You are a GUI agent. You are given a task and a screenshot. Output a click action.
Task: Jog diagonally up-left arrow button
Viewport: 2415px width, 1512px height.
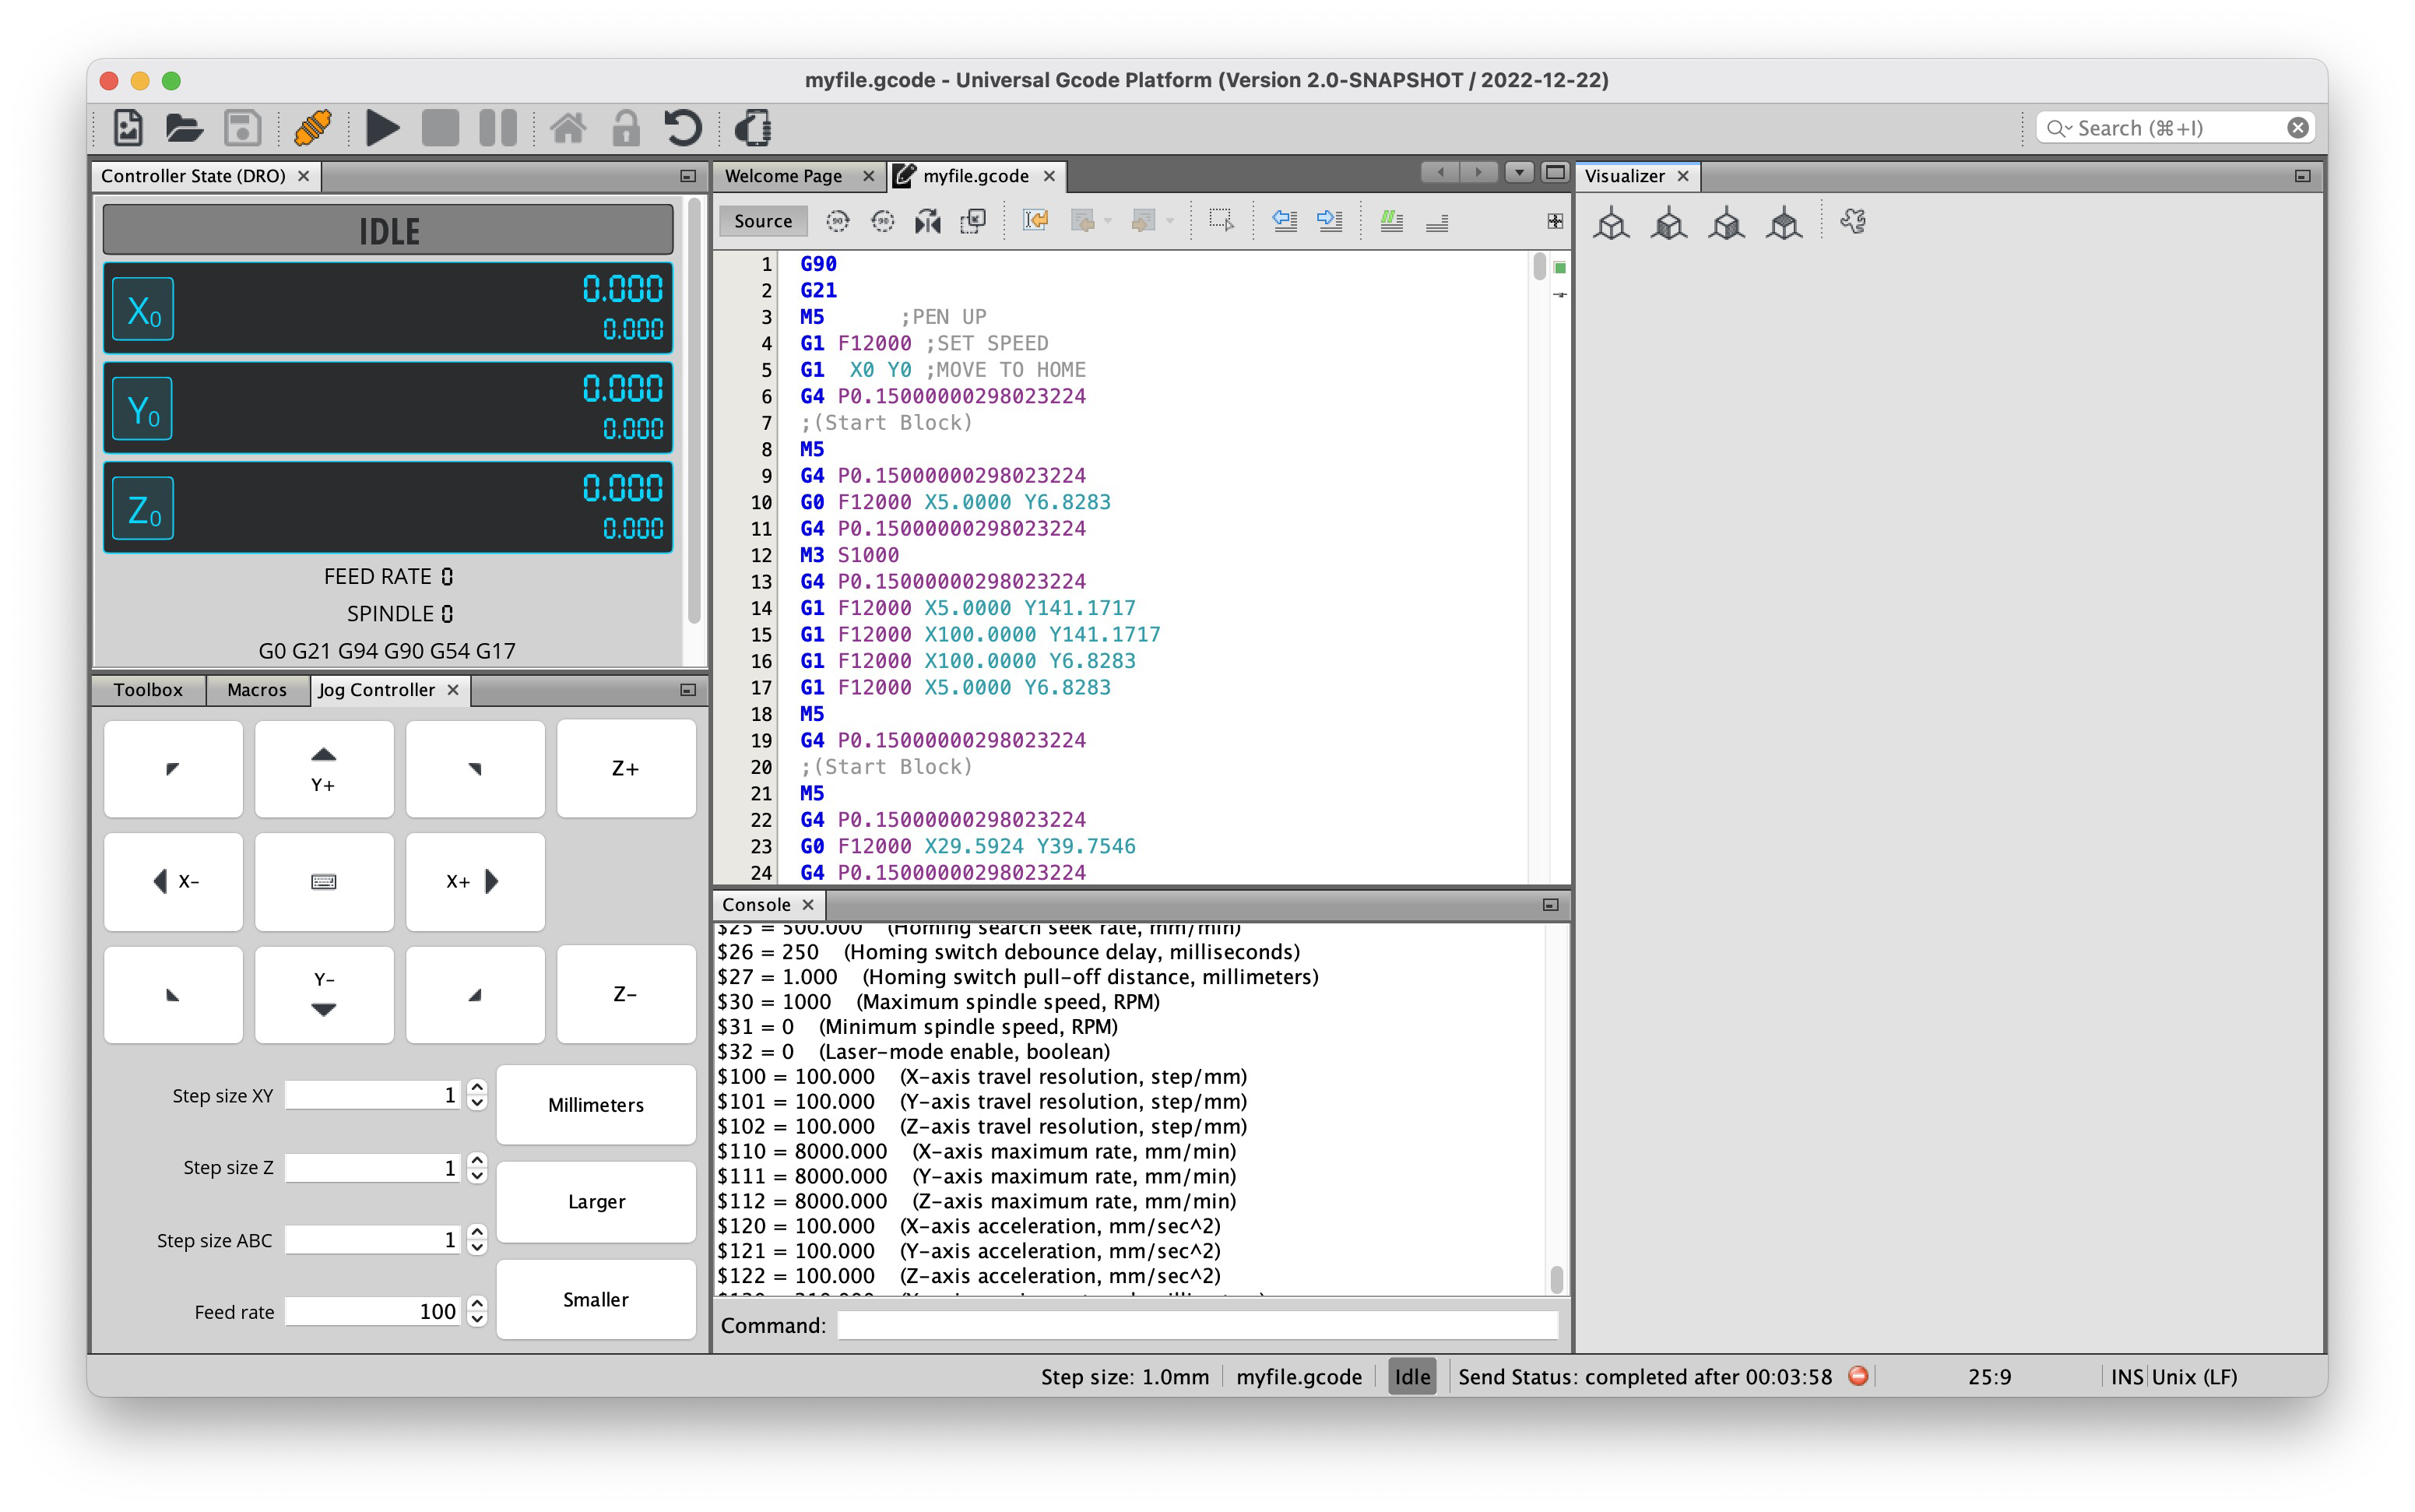point(173,768)
